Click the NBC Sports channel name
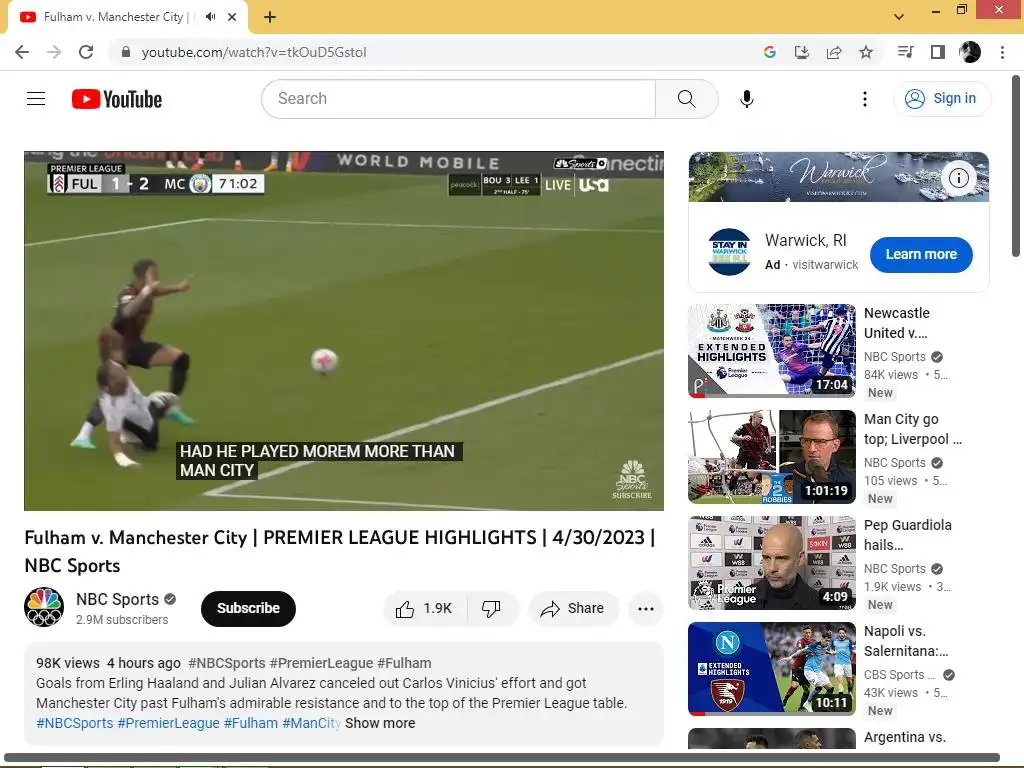Screen dimensions: 1024x768 coord(118,600)
